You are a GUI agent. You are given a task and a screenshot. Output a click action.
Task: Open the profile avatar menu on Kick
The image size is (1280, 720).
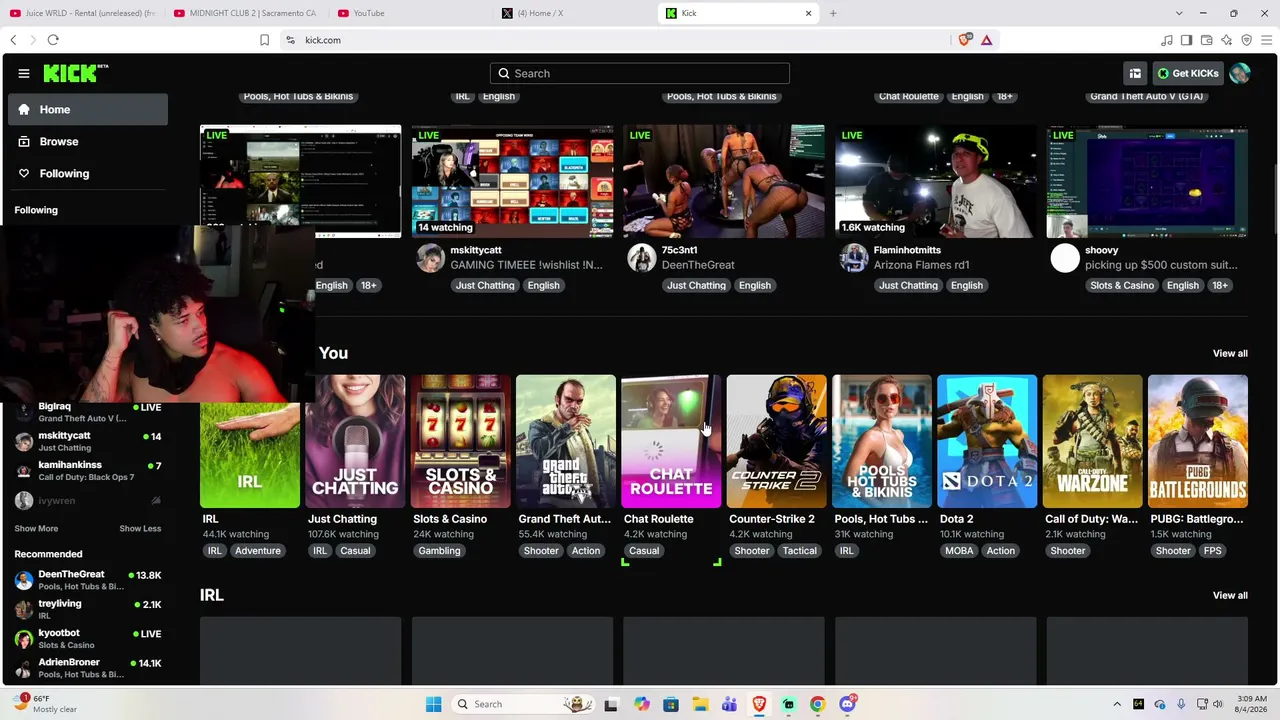(1240, 73)
